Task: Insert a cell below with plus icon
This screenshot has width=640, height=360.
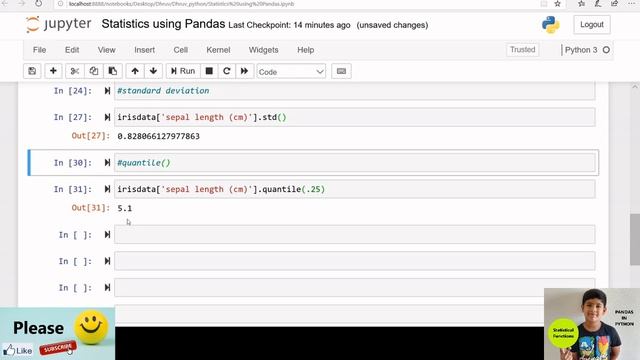Action: pyautogui.click(x=53, y=71)
